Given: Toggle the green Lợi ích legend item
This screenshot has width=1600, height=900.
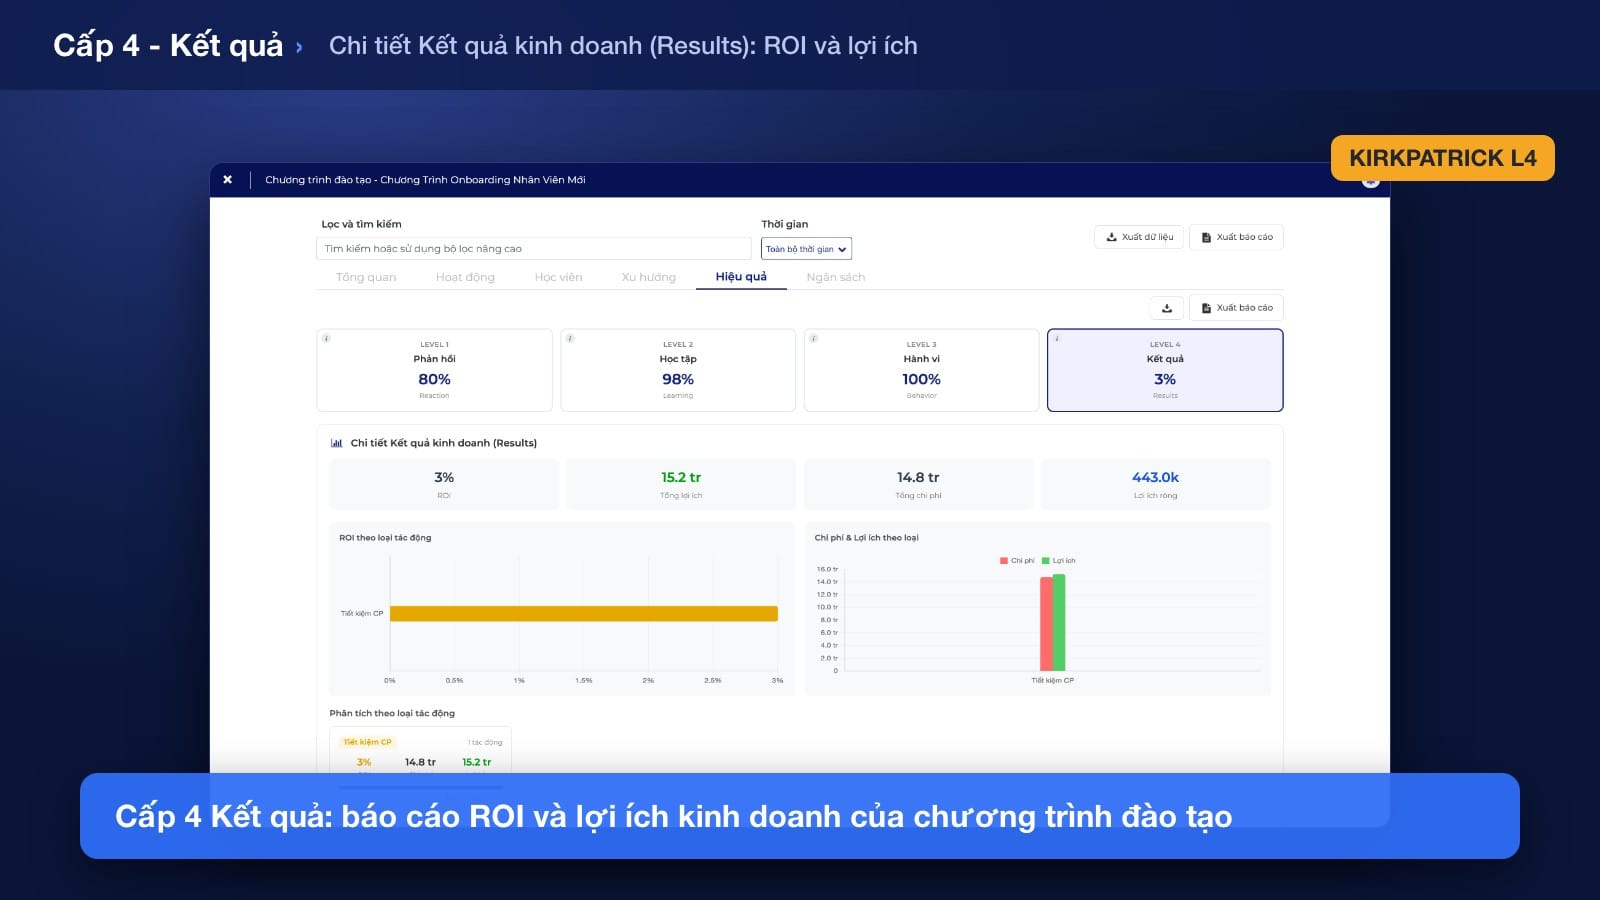Looking at the screenshot, I should click(1059, 561).
